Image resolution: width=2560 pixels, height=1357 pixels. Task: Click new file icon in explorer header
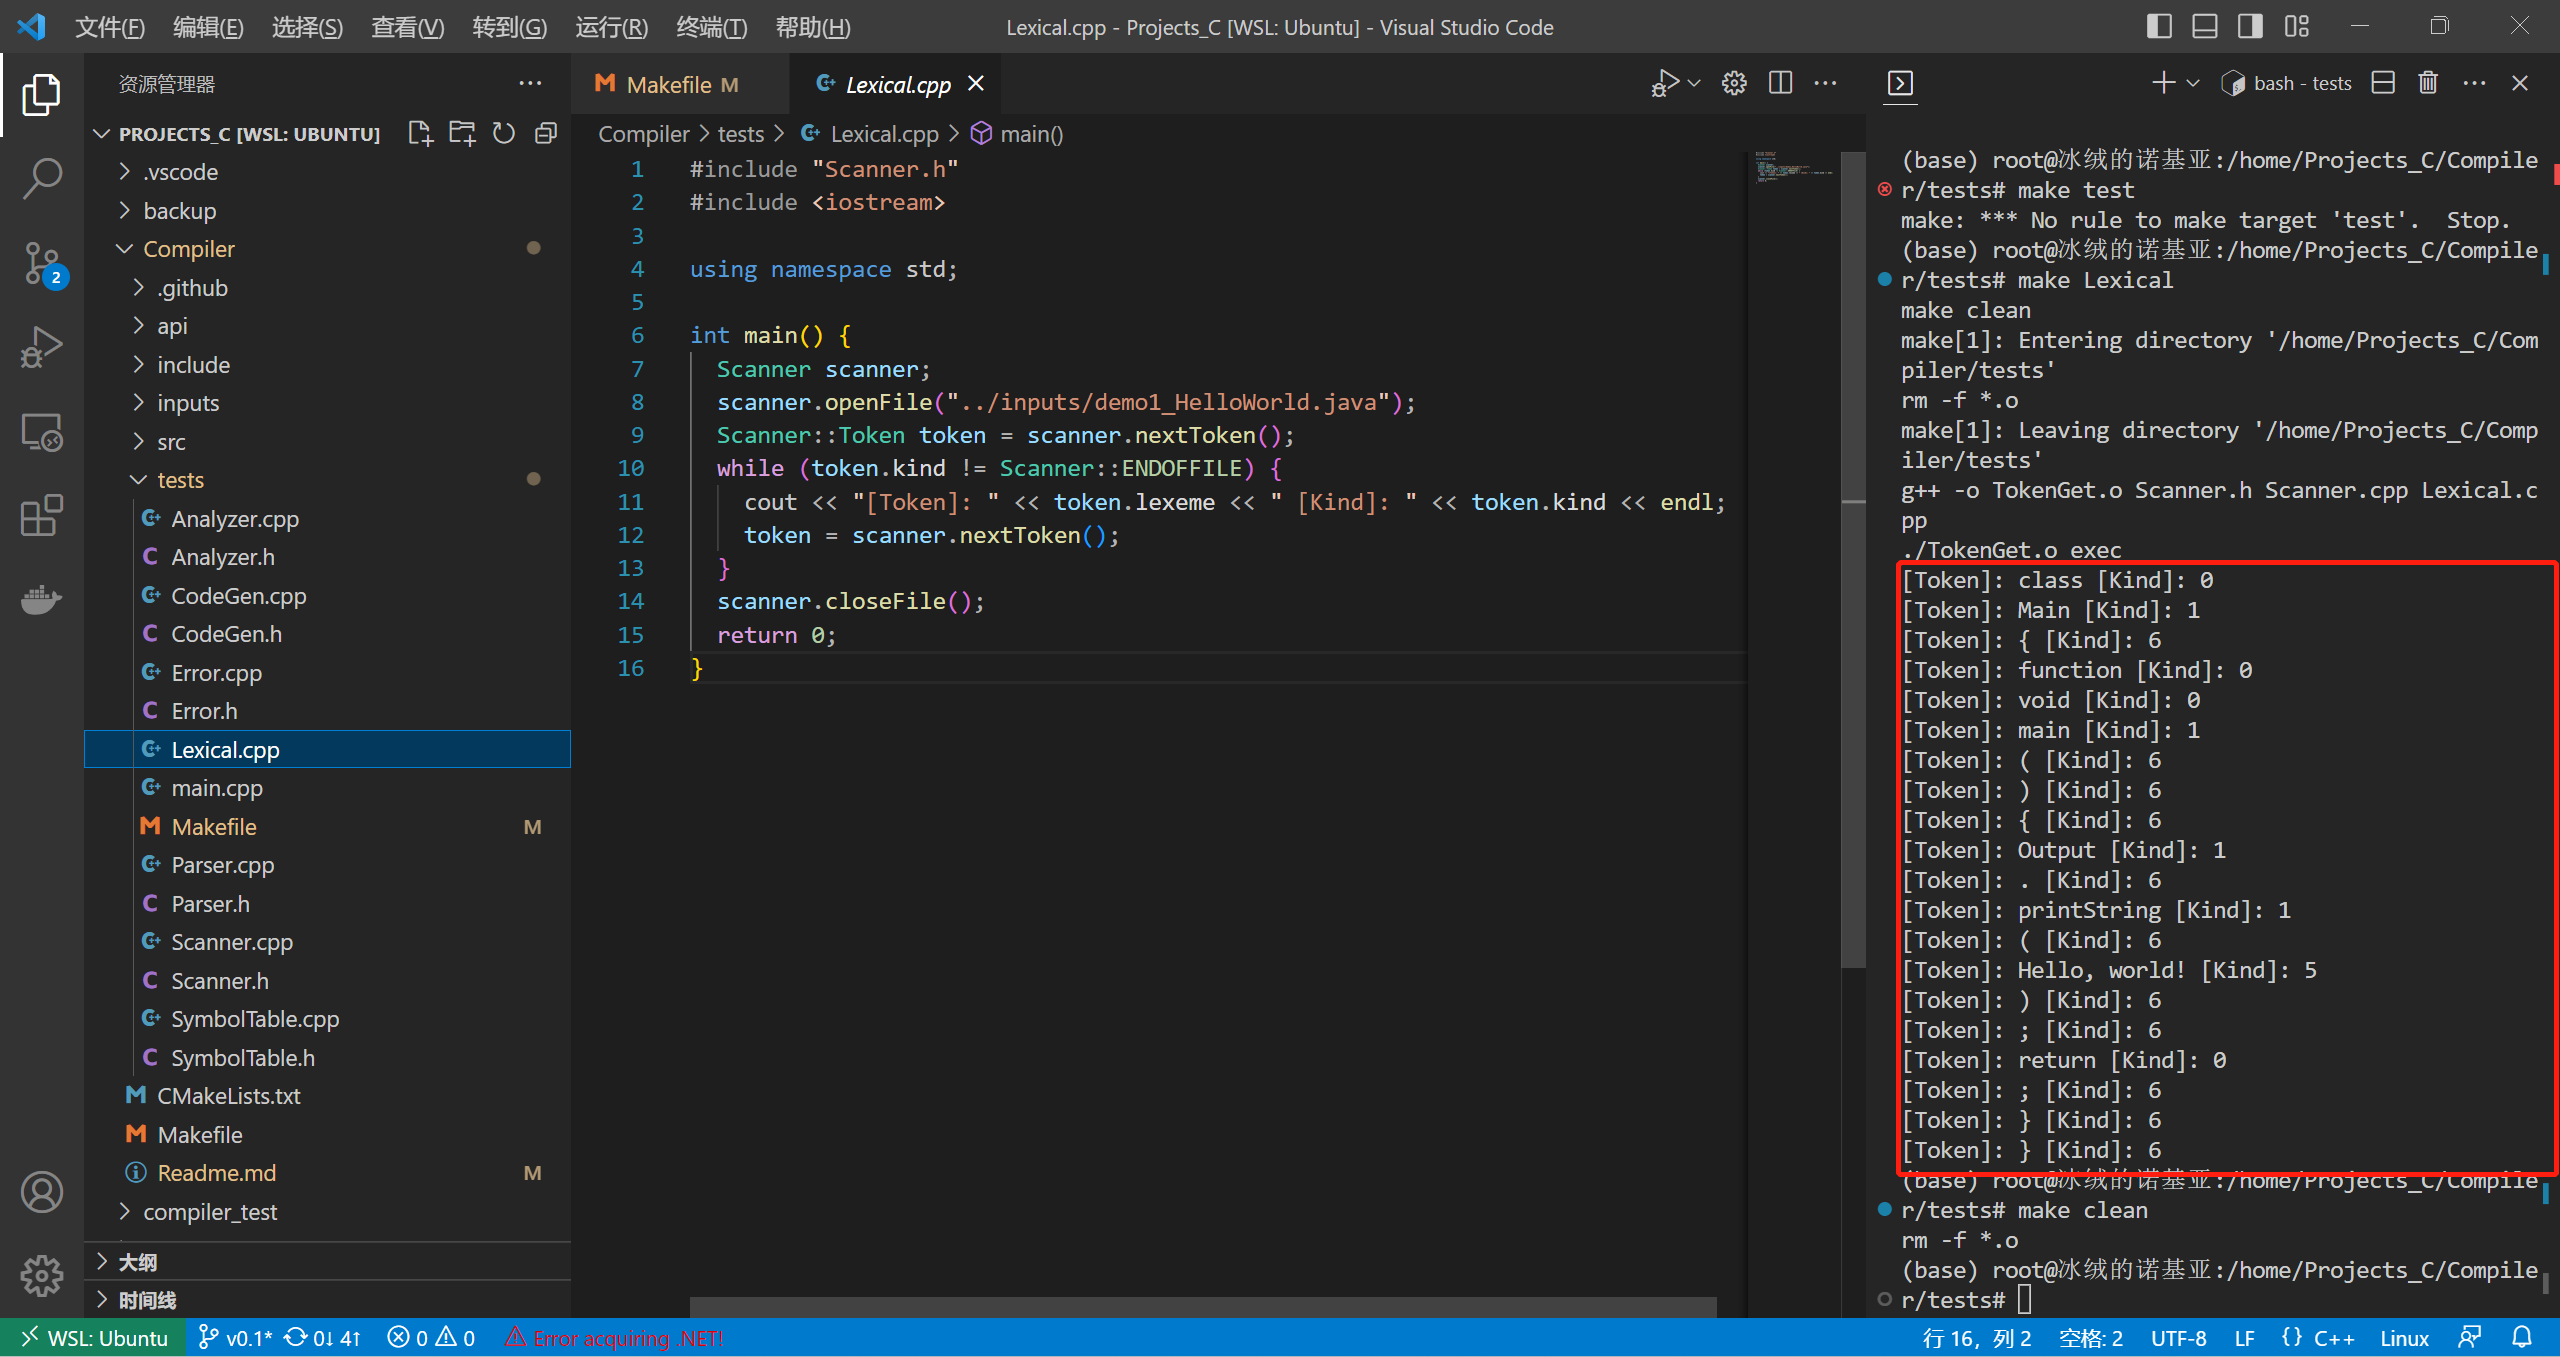point(420,134)
